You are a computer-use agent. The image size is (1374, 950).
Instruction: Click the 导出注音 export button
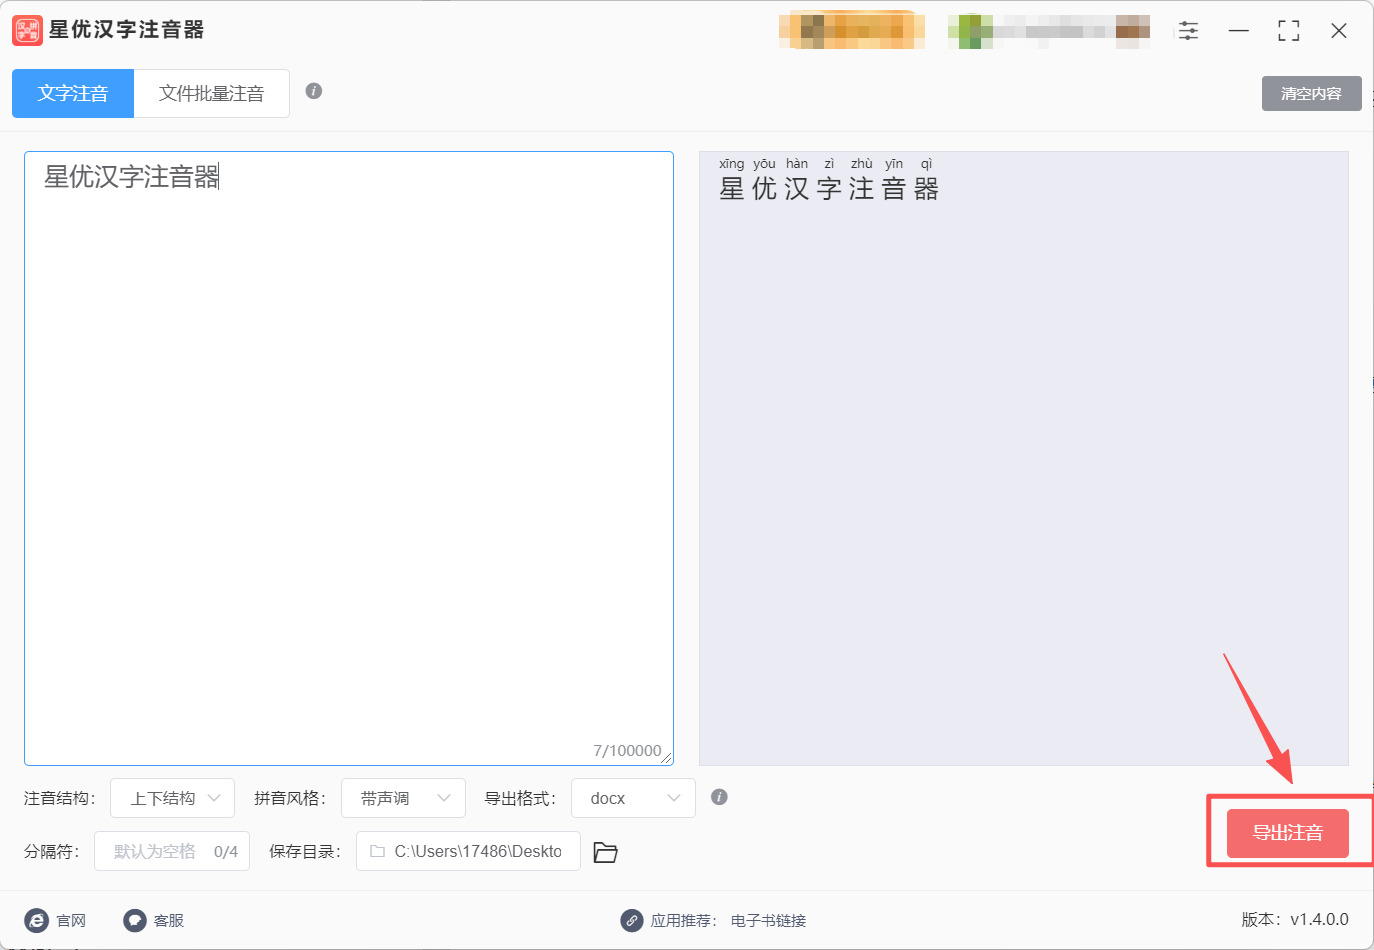(x=1287, y=833)
